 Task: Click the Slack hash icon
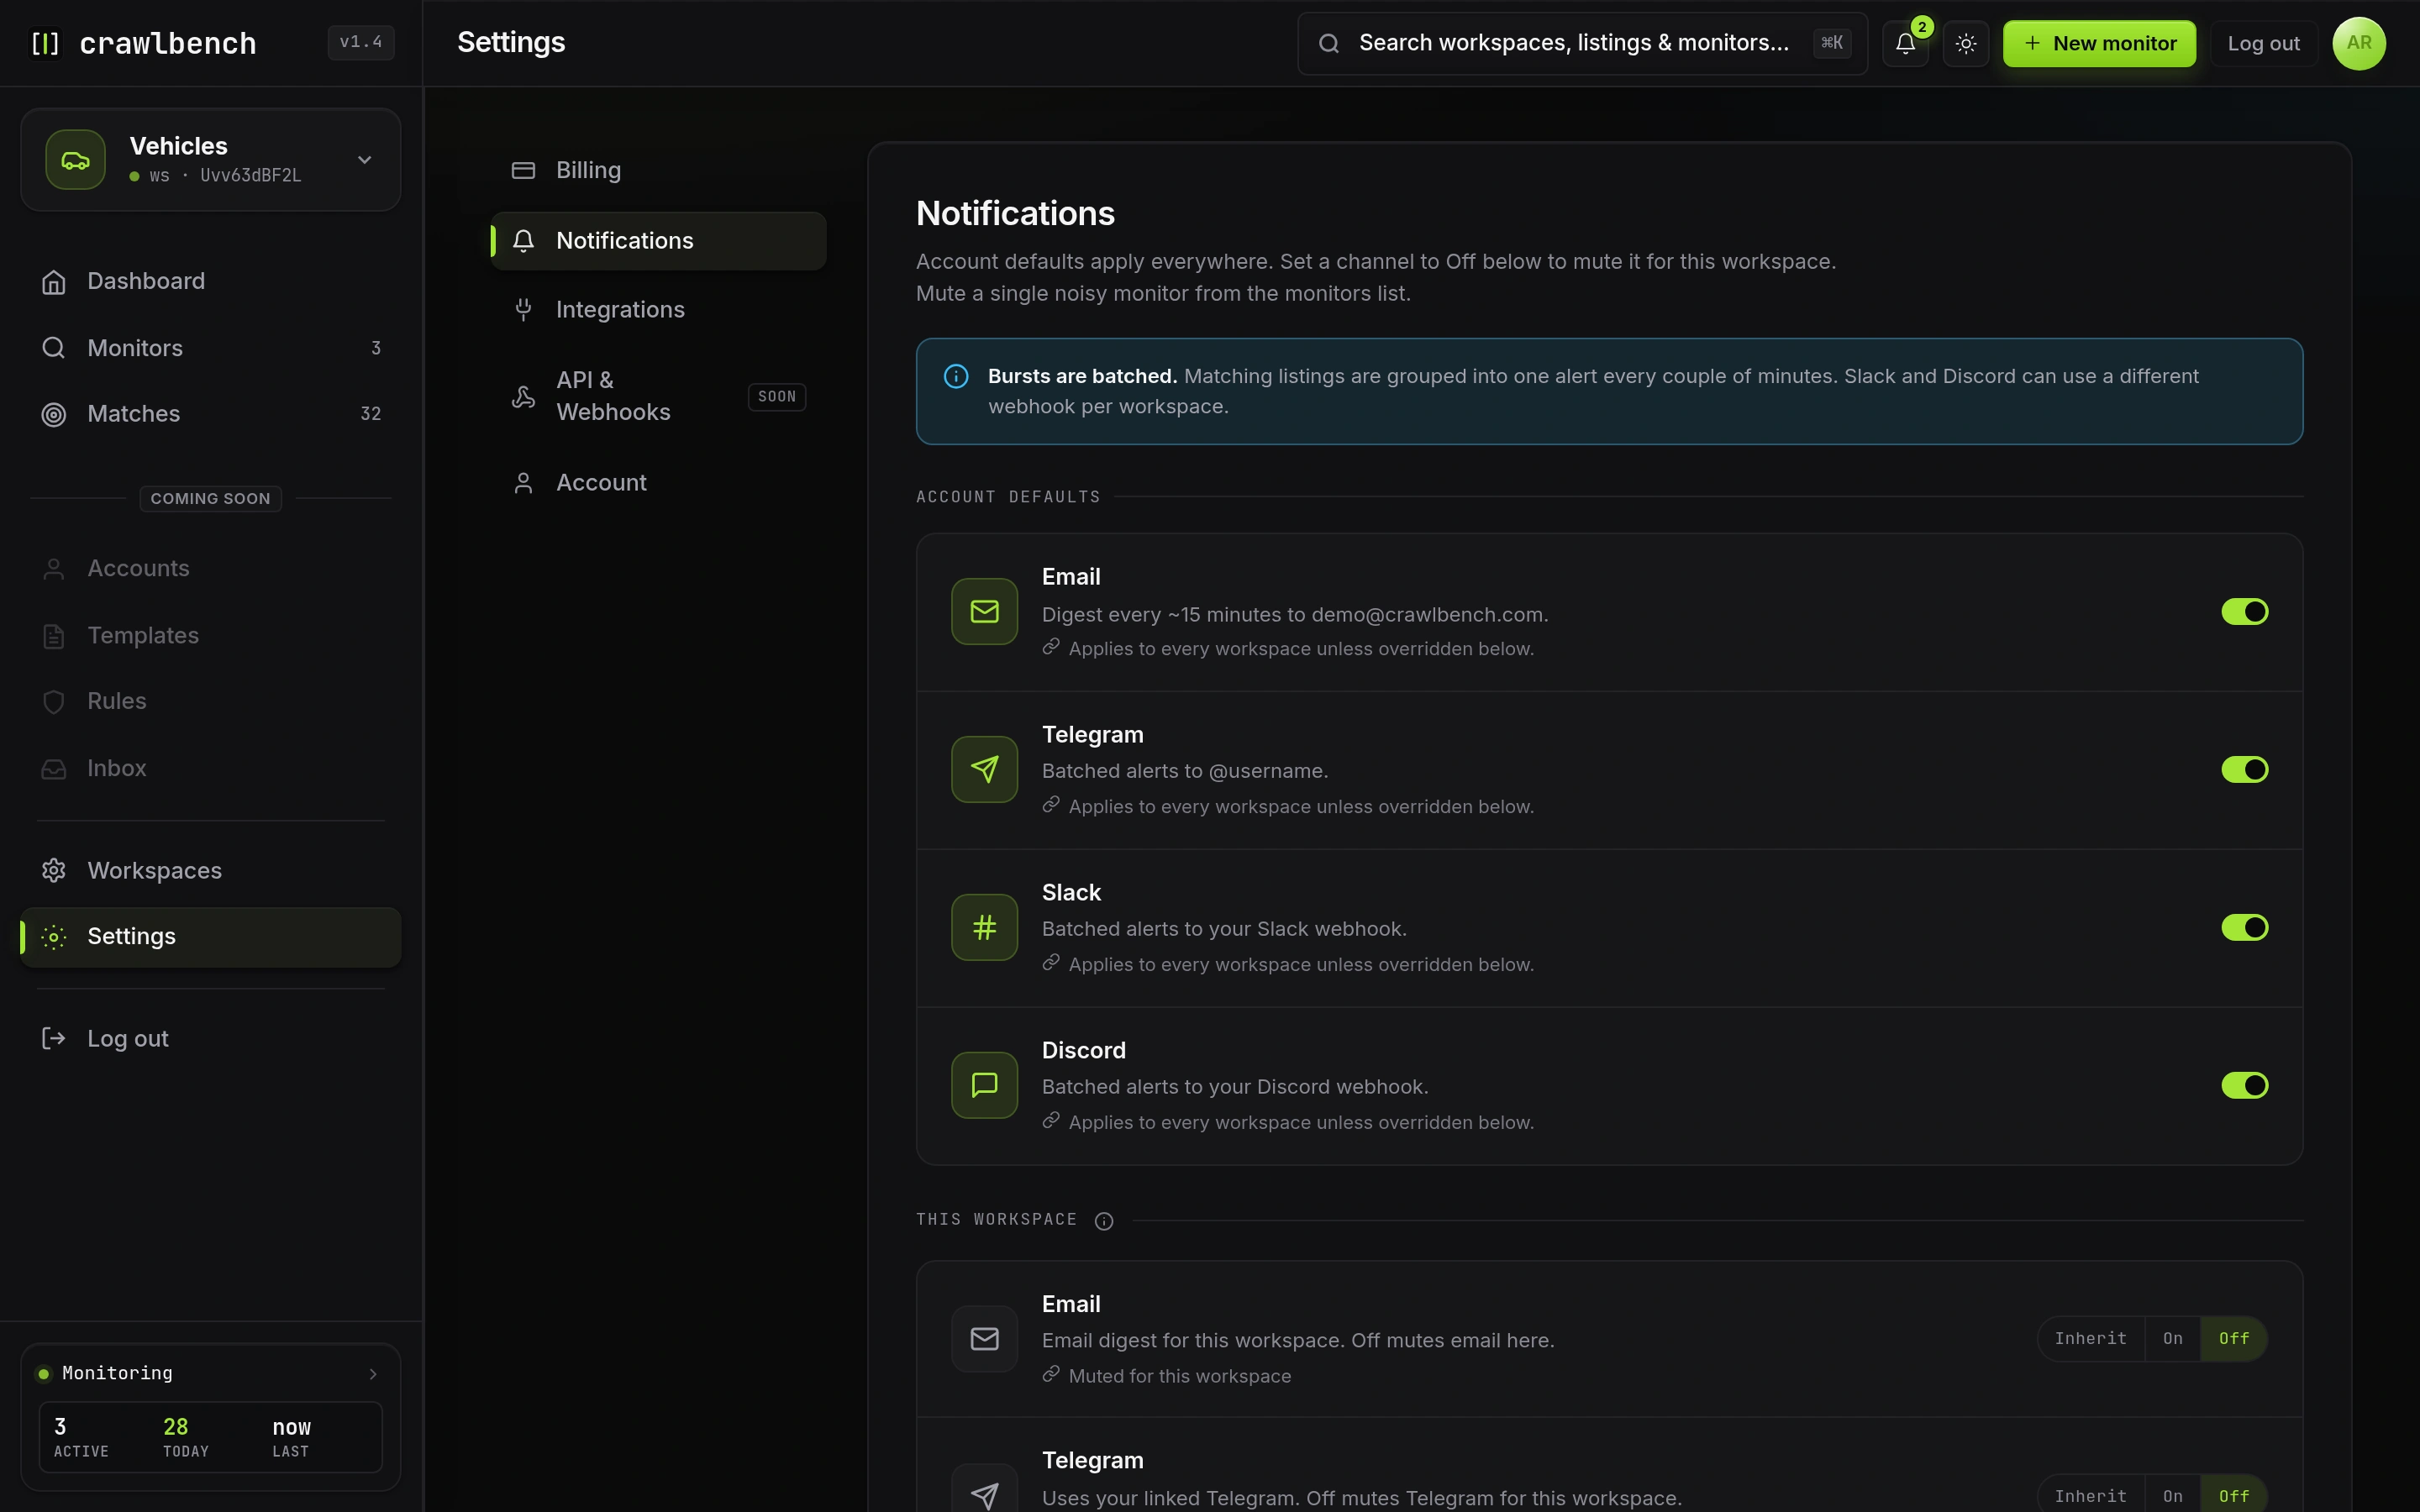(x=984, y=927)
